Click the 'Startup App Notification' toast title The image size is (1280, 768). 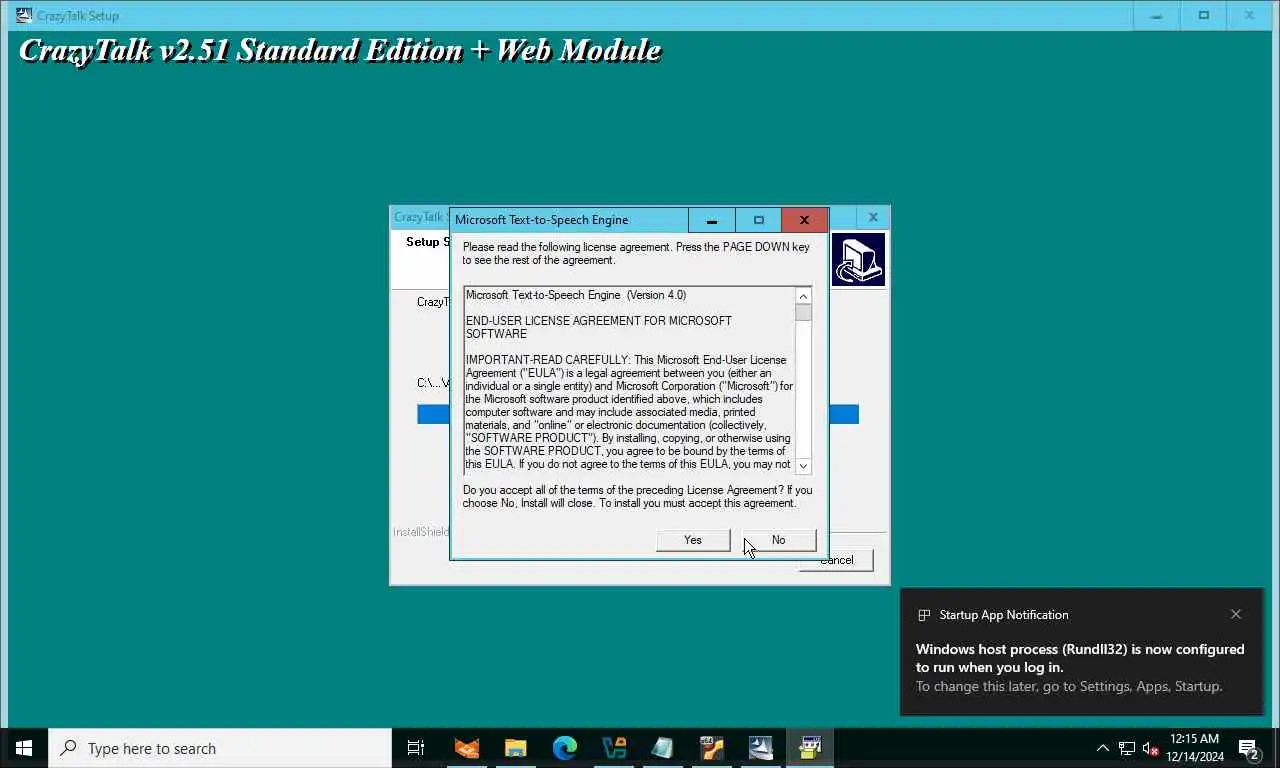coord(1004,615)
